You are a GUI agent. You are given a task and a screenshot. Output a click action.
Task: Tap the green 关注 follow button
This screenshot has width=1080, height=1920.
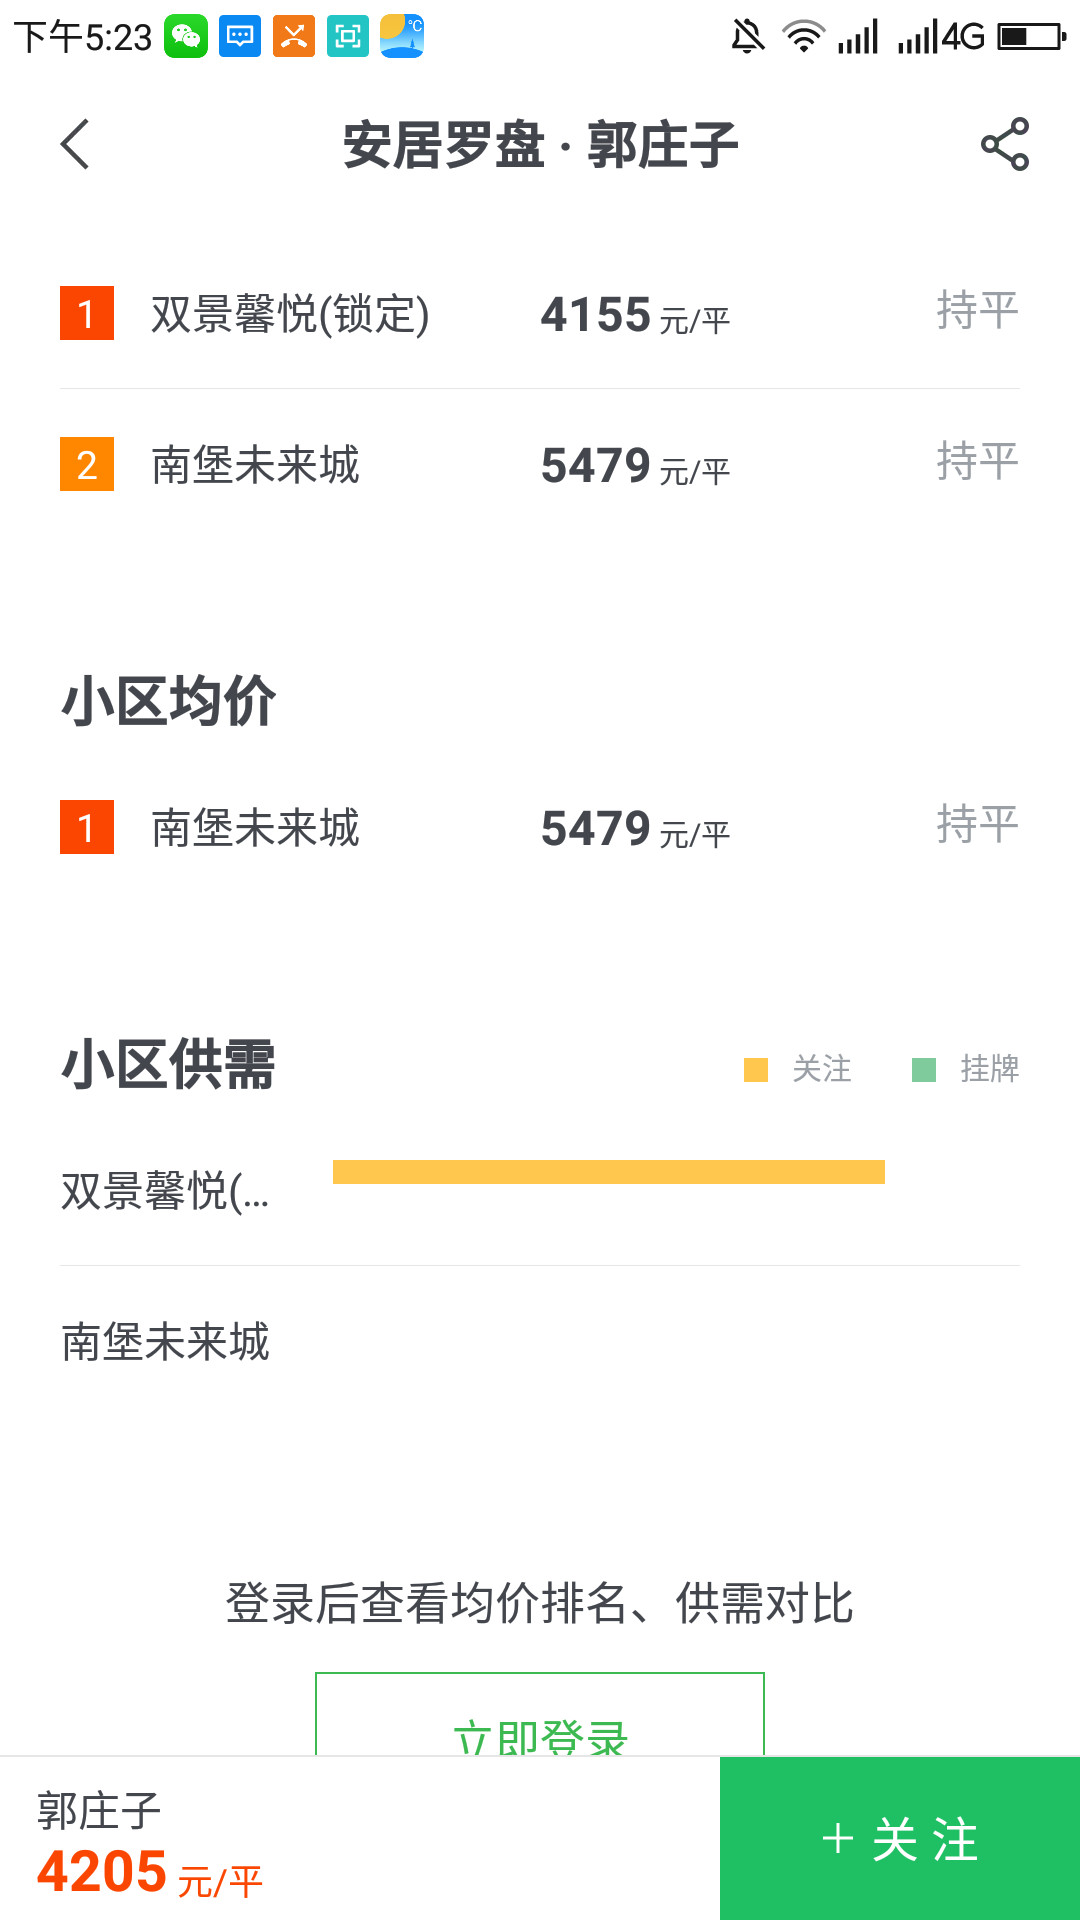click(900, 1839)
